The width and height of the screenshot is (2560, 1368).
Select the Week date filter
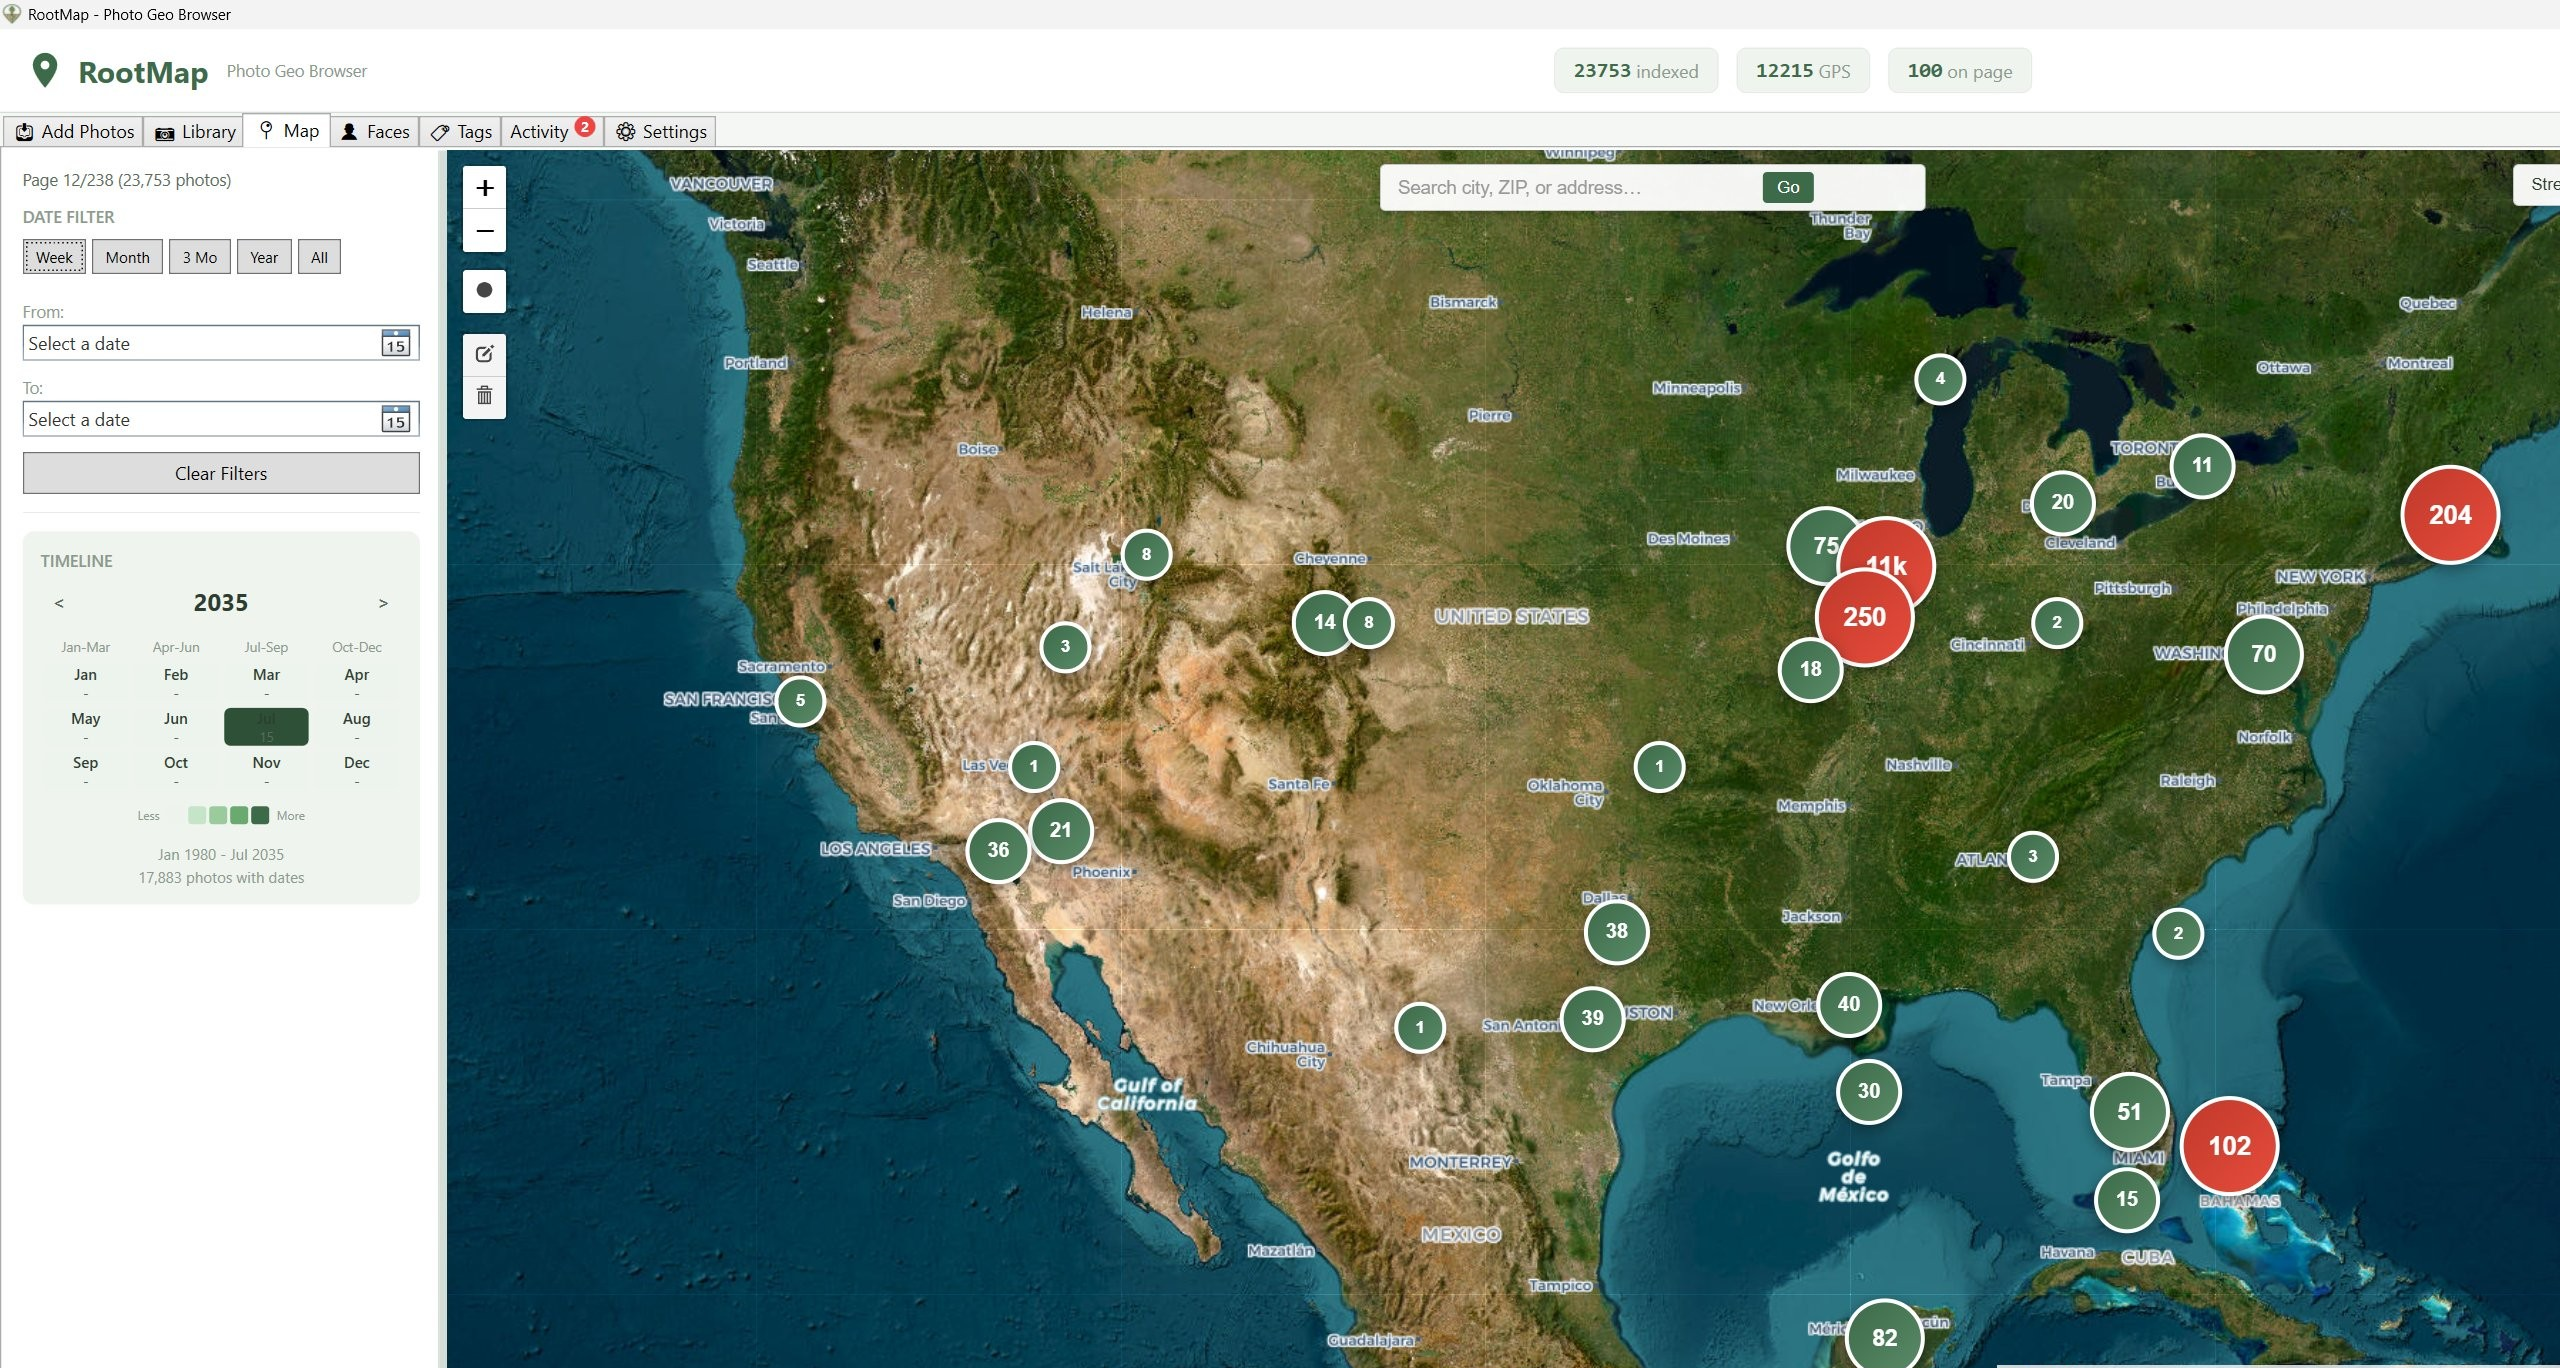55,257
